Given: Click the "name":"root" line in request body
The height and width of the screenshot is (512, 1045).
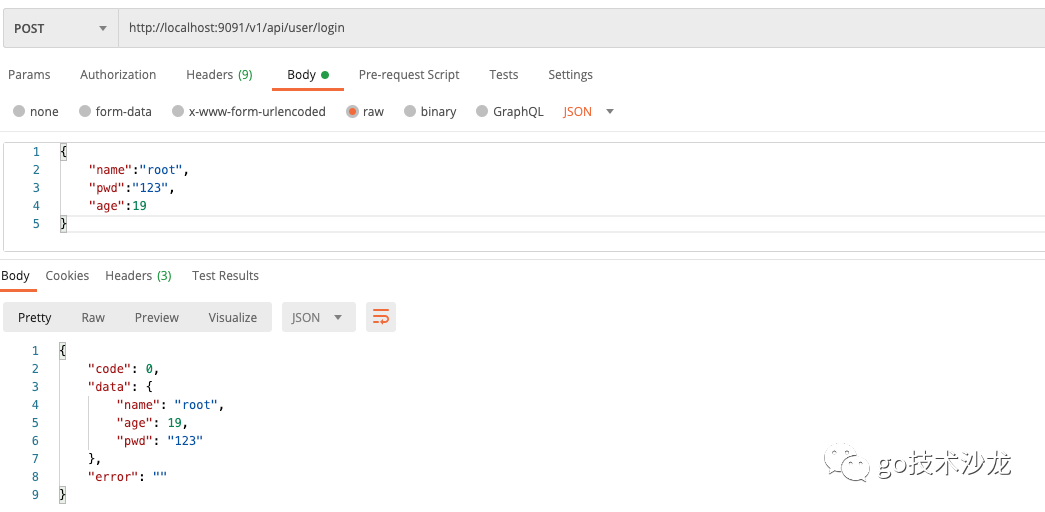Looking at the screenshot, I should [139, 170].
